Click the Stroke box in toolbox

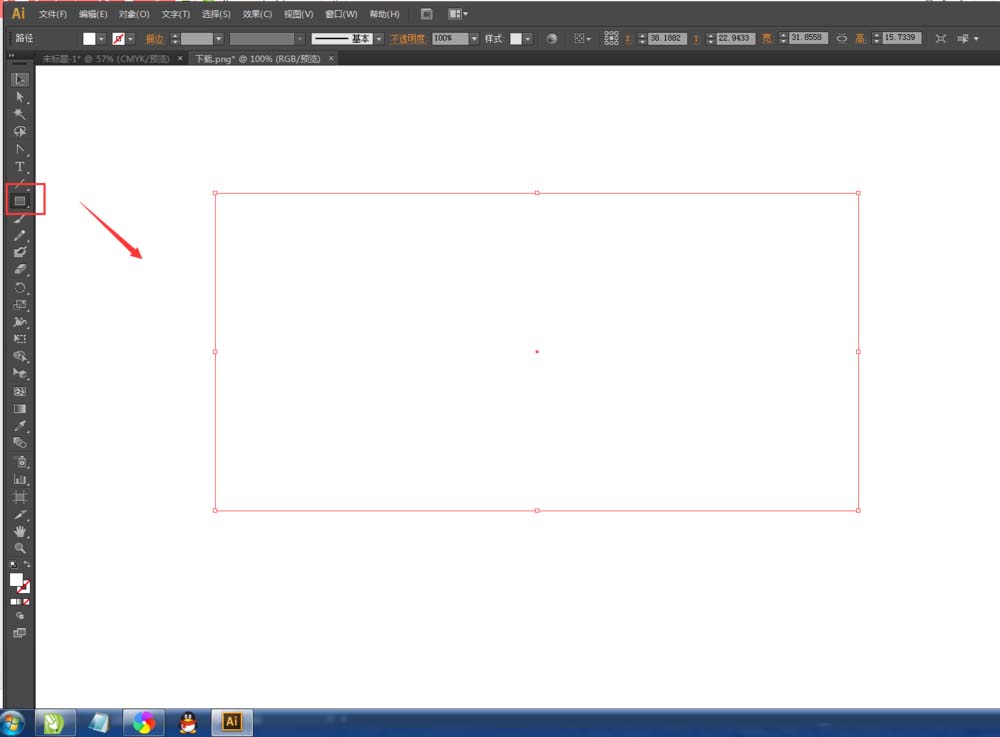click(24, 587)
